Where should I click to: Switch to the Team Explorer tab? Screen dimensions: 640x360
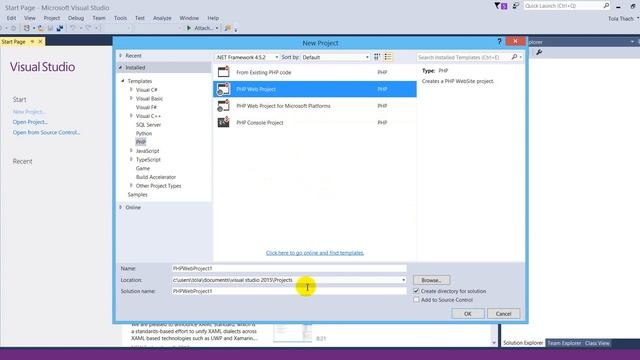coord(564,343)
